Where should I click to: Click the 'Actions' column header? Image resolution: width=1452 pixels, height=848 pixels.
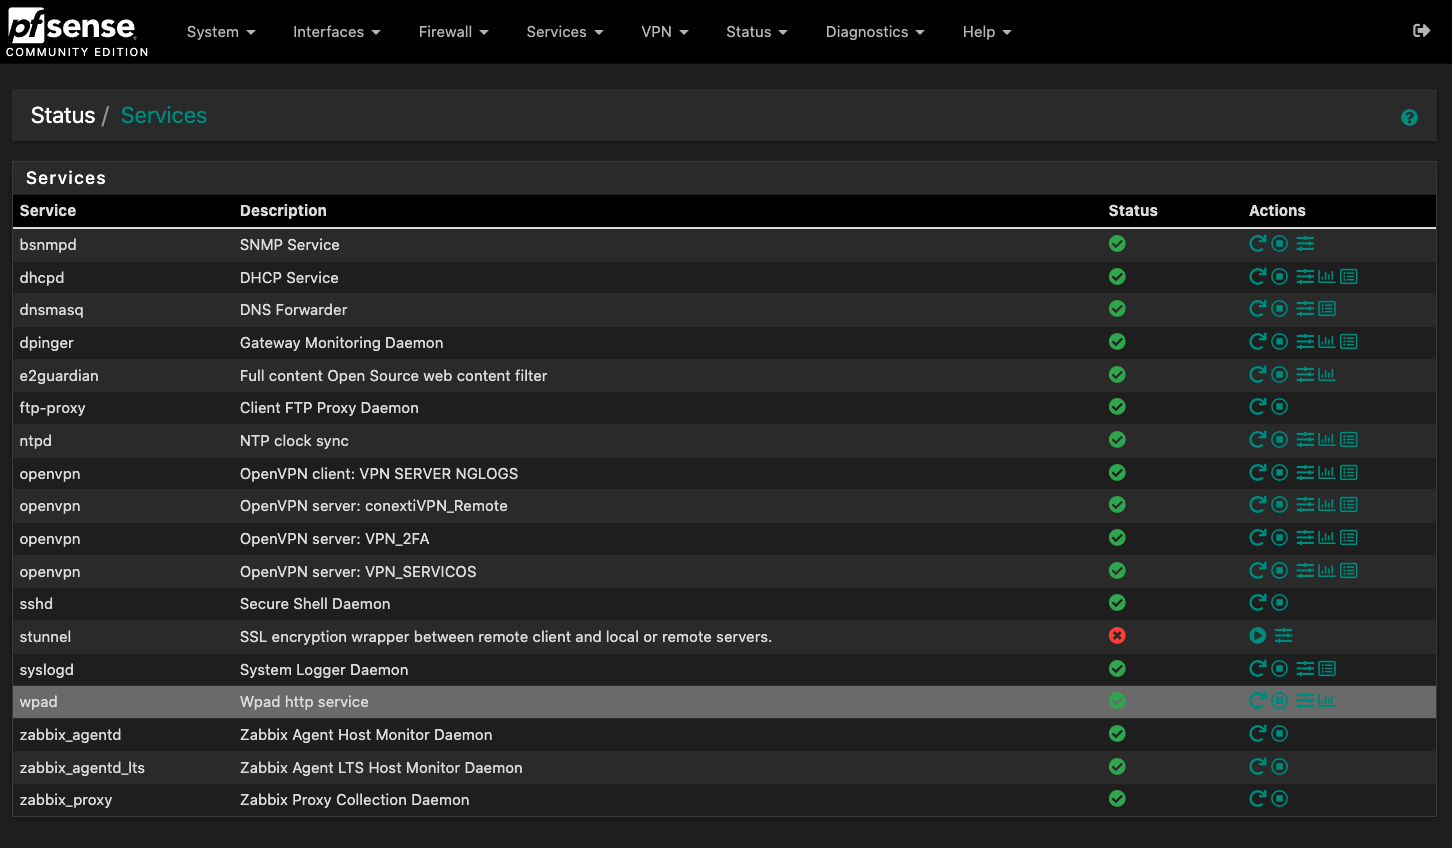click(x=1277, y=210)
